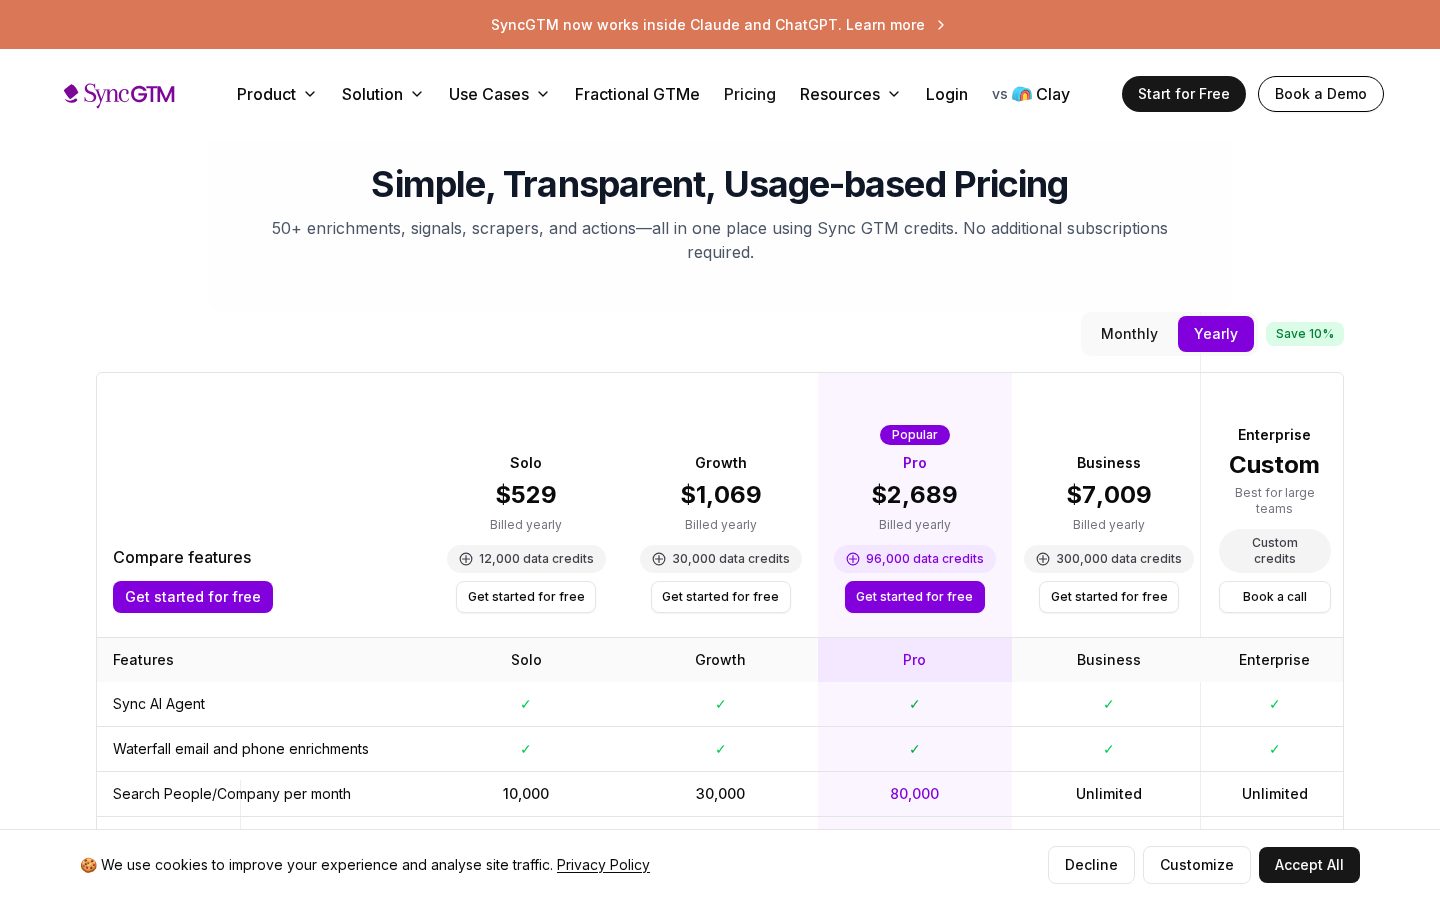Select Yearly billing option
This screenshot has height=900, width=1440.
pos(1216,334)
